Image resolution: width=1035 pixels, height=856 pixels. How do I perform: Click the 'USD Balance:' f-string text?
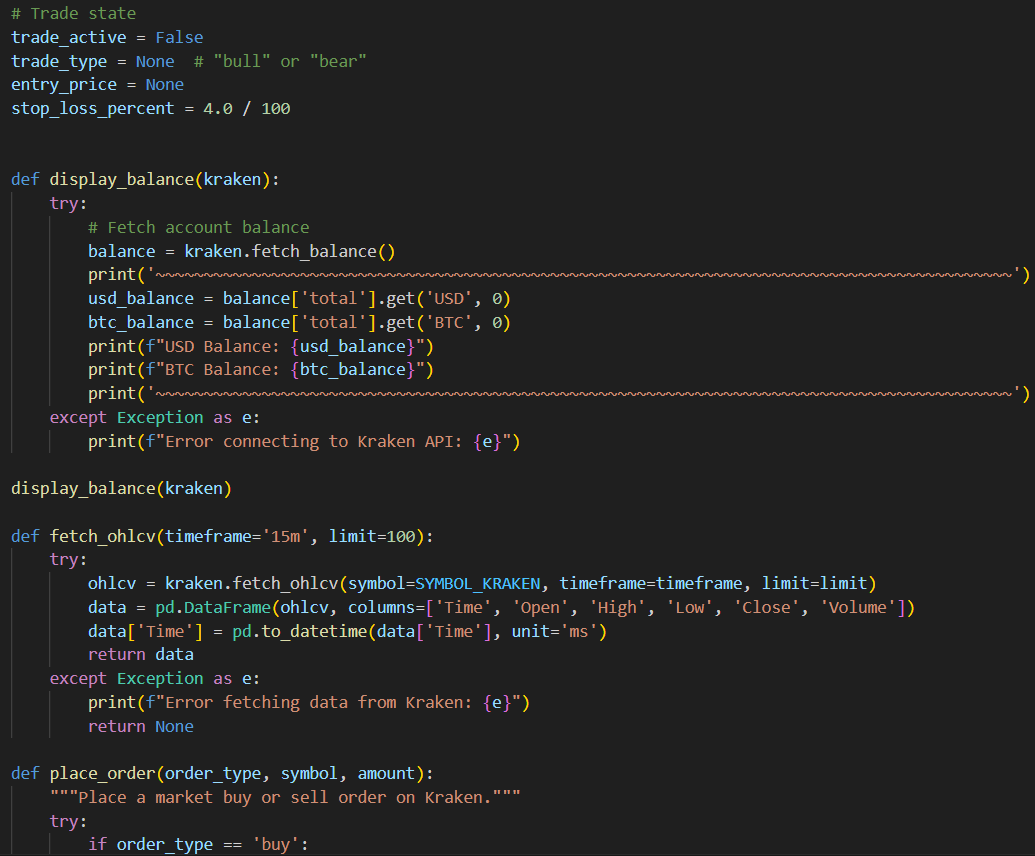click(222, 346)
